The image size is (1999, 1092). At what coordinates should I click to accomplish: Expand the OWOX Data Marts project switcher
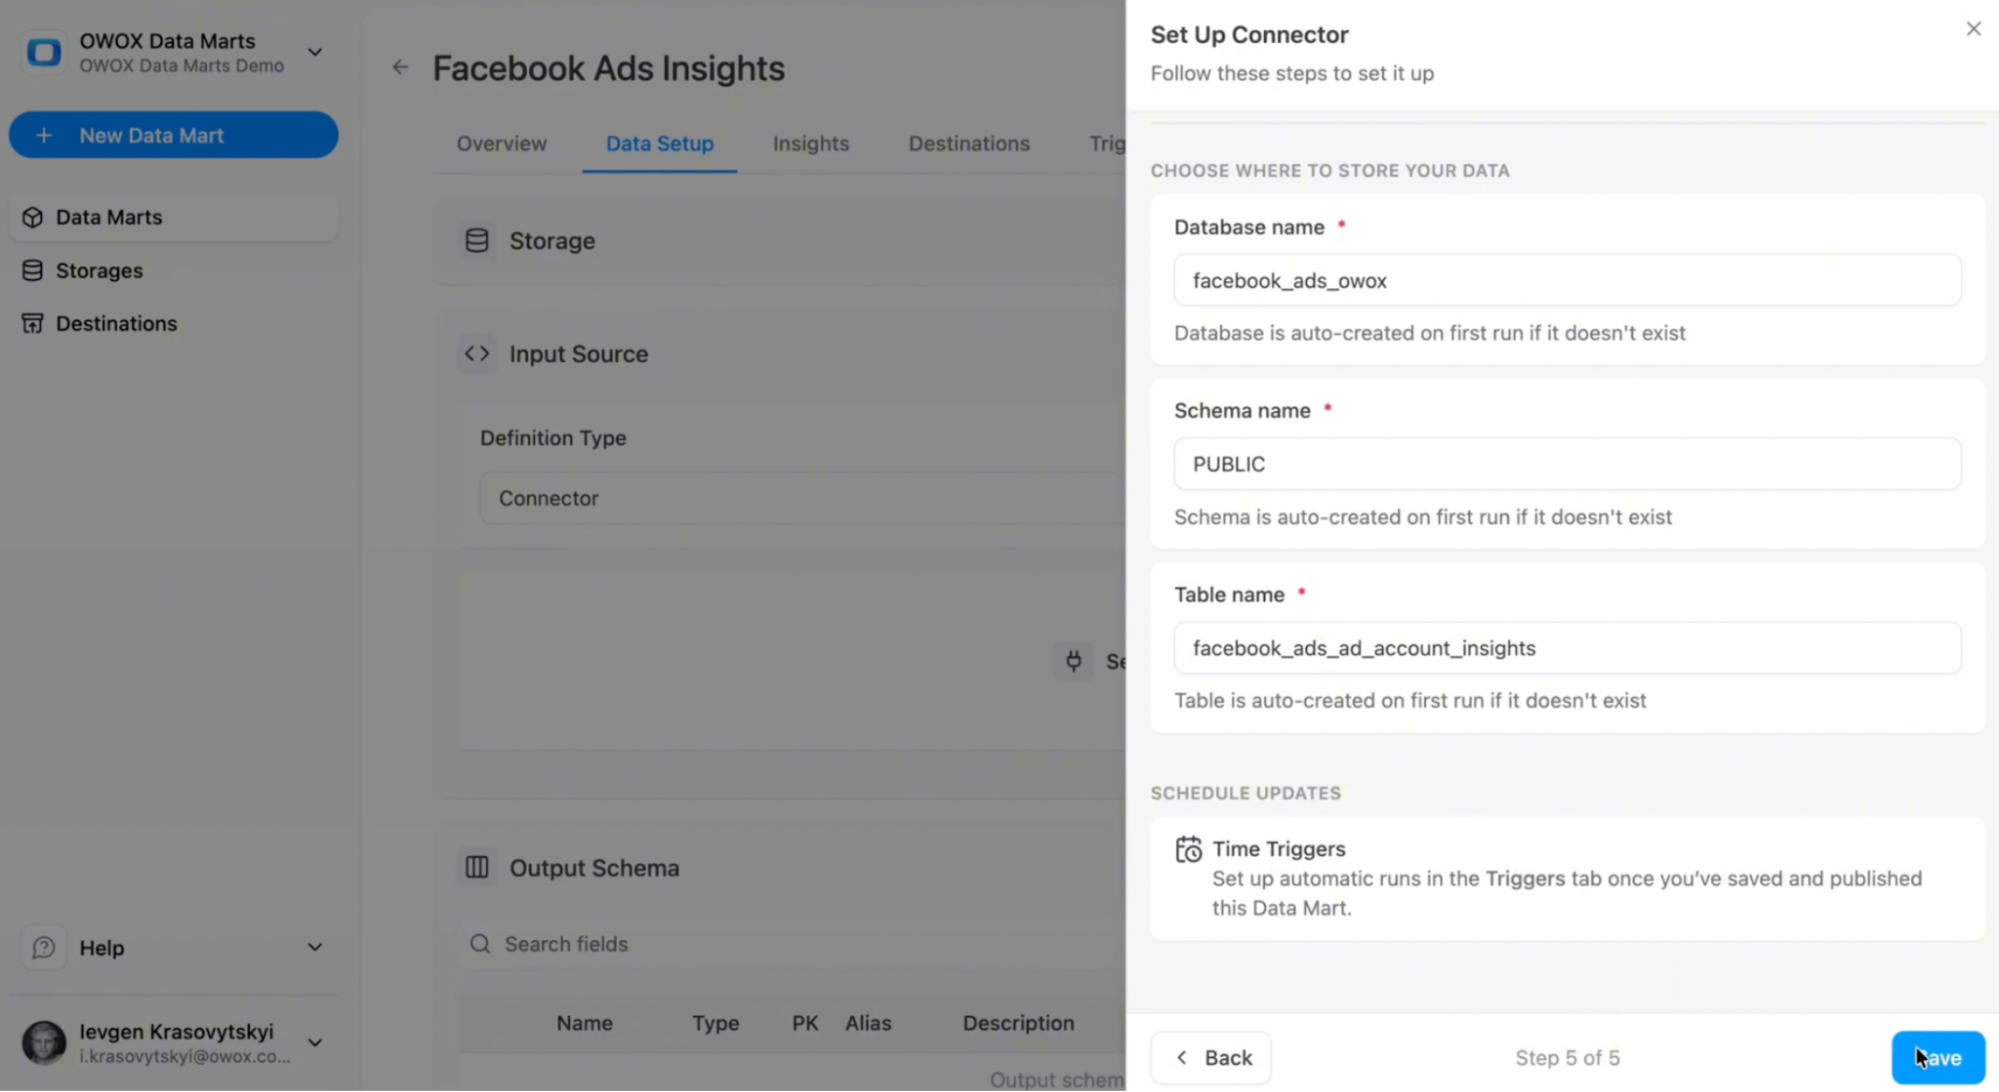click(x=314, y=52)
